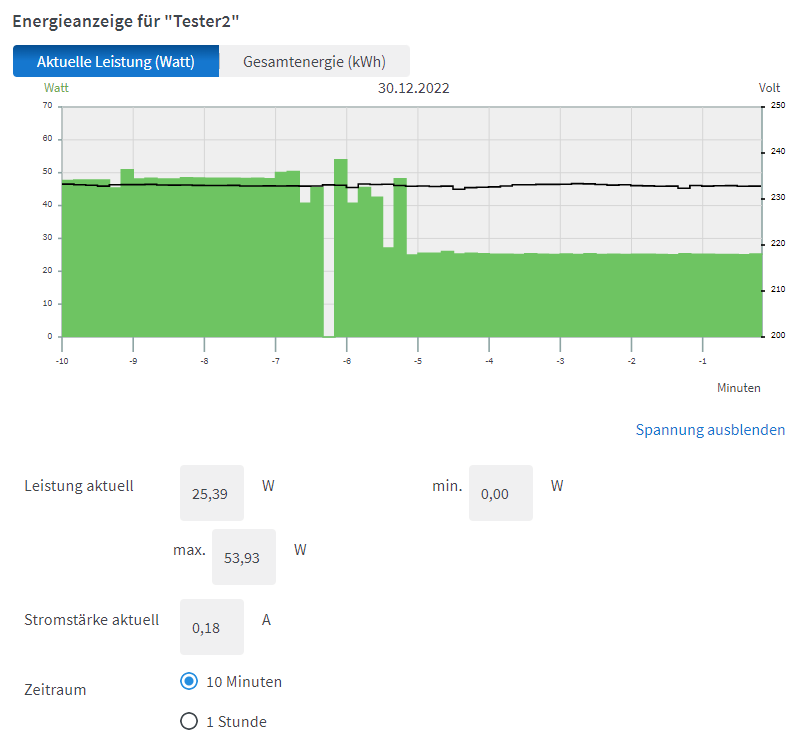This screenshot has height=742, width=809.
Task: Click the Stromstärke field showing 0,18
Action: click(212, 627)
